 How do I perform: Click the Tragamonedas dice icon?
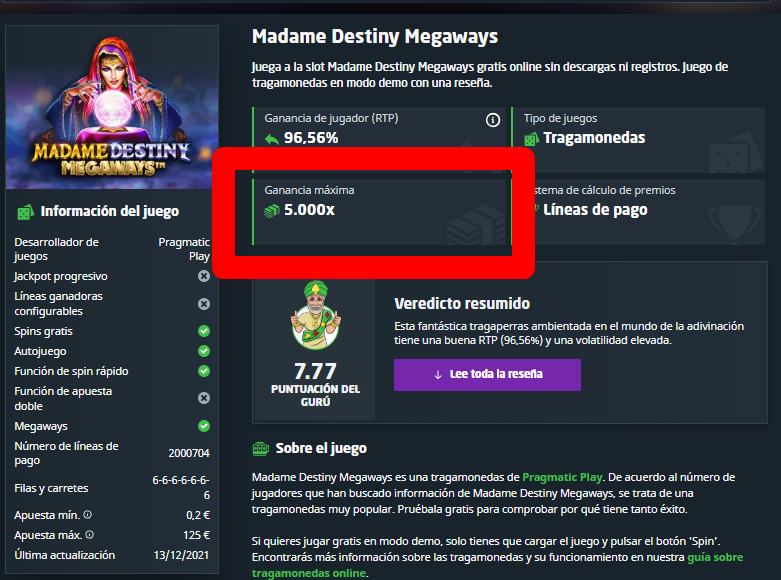531,139
